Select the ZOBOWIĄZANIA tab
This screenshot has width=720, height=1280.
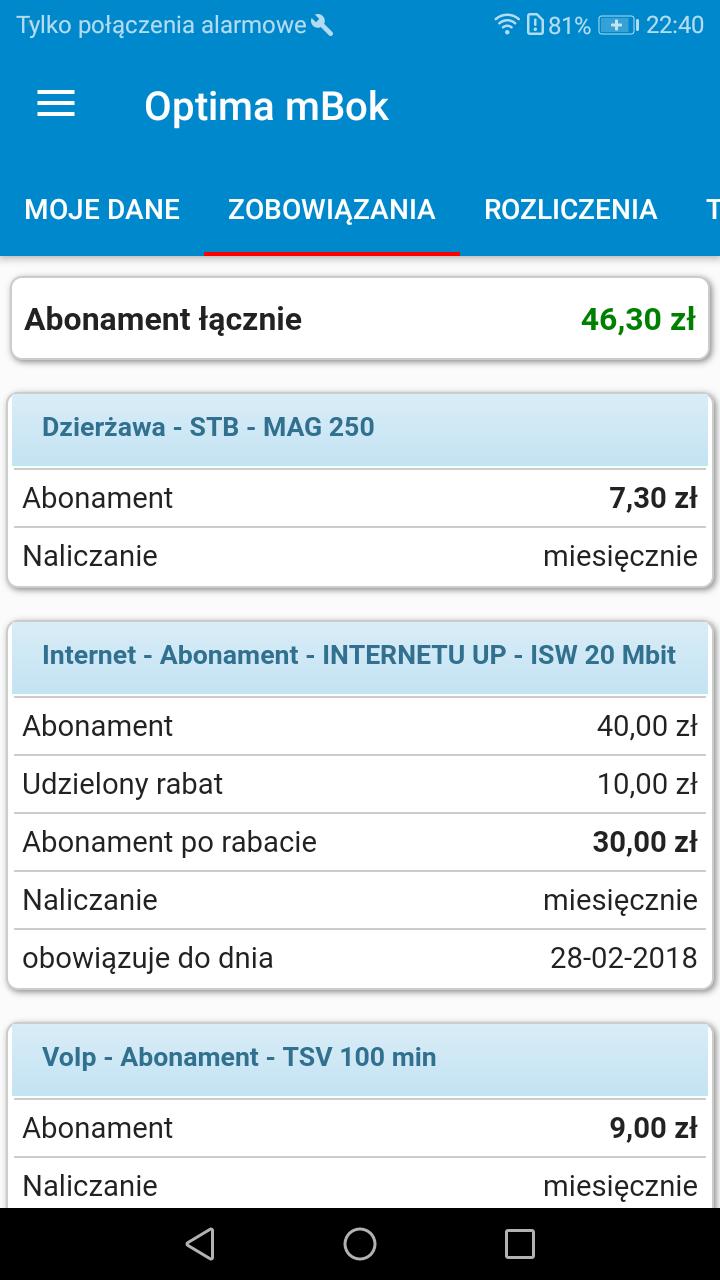tap(331, 210)
